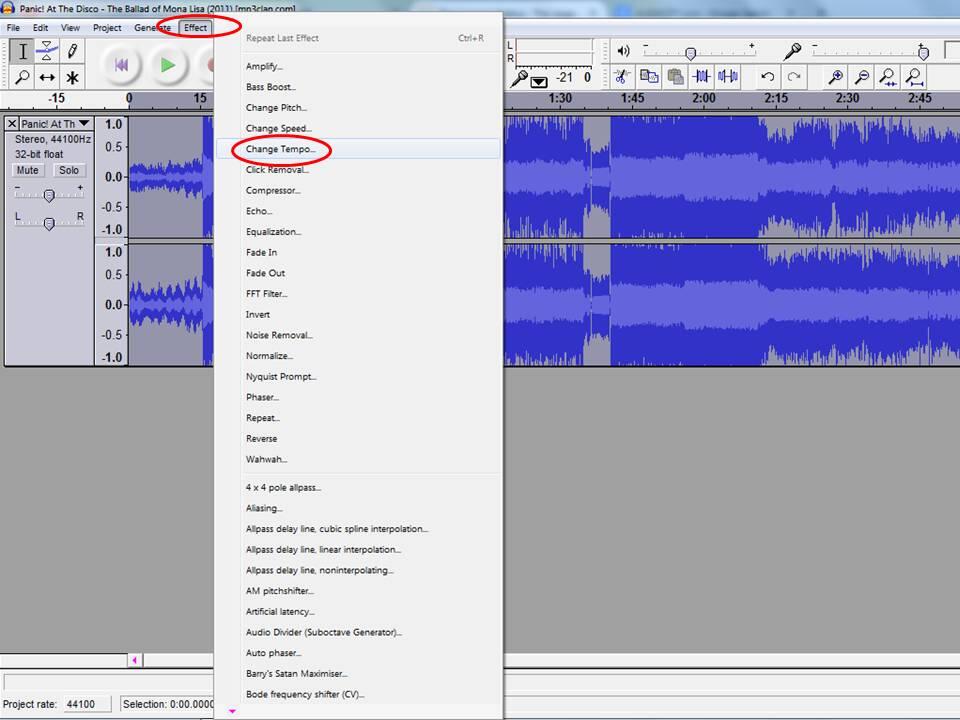
Task: Click the Copy icon in edit toolbar
Action: 648,77
